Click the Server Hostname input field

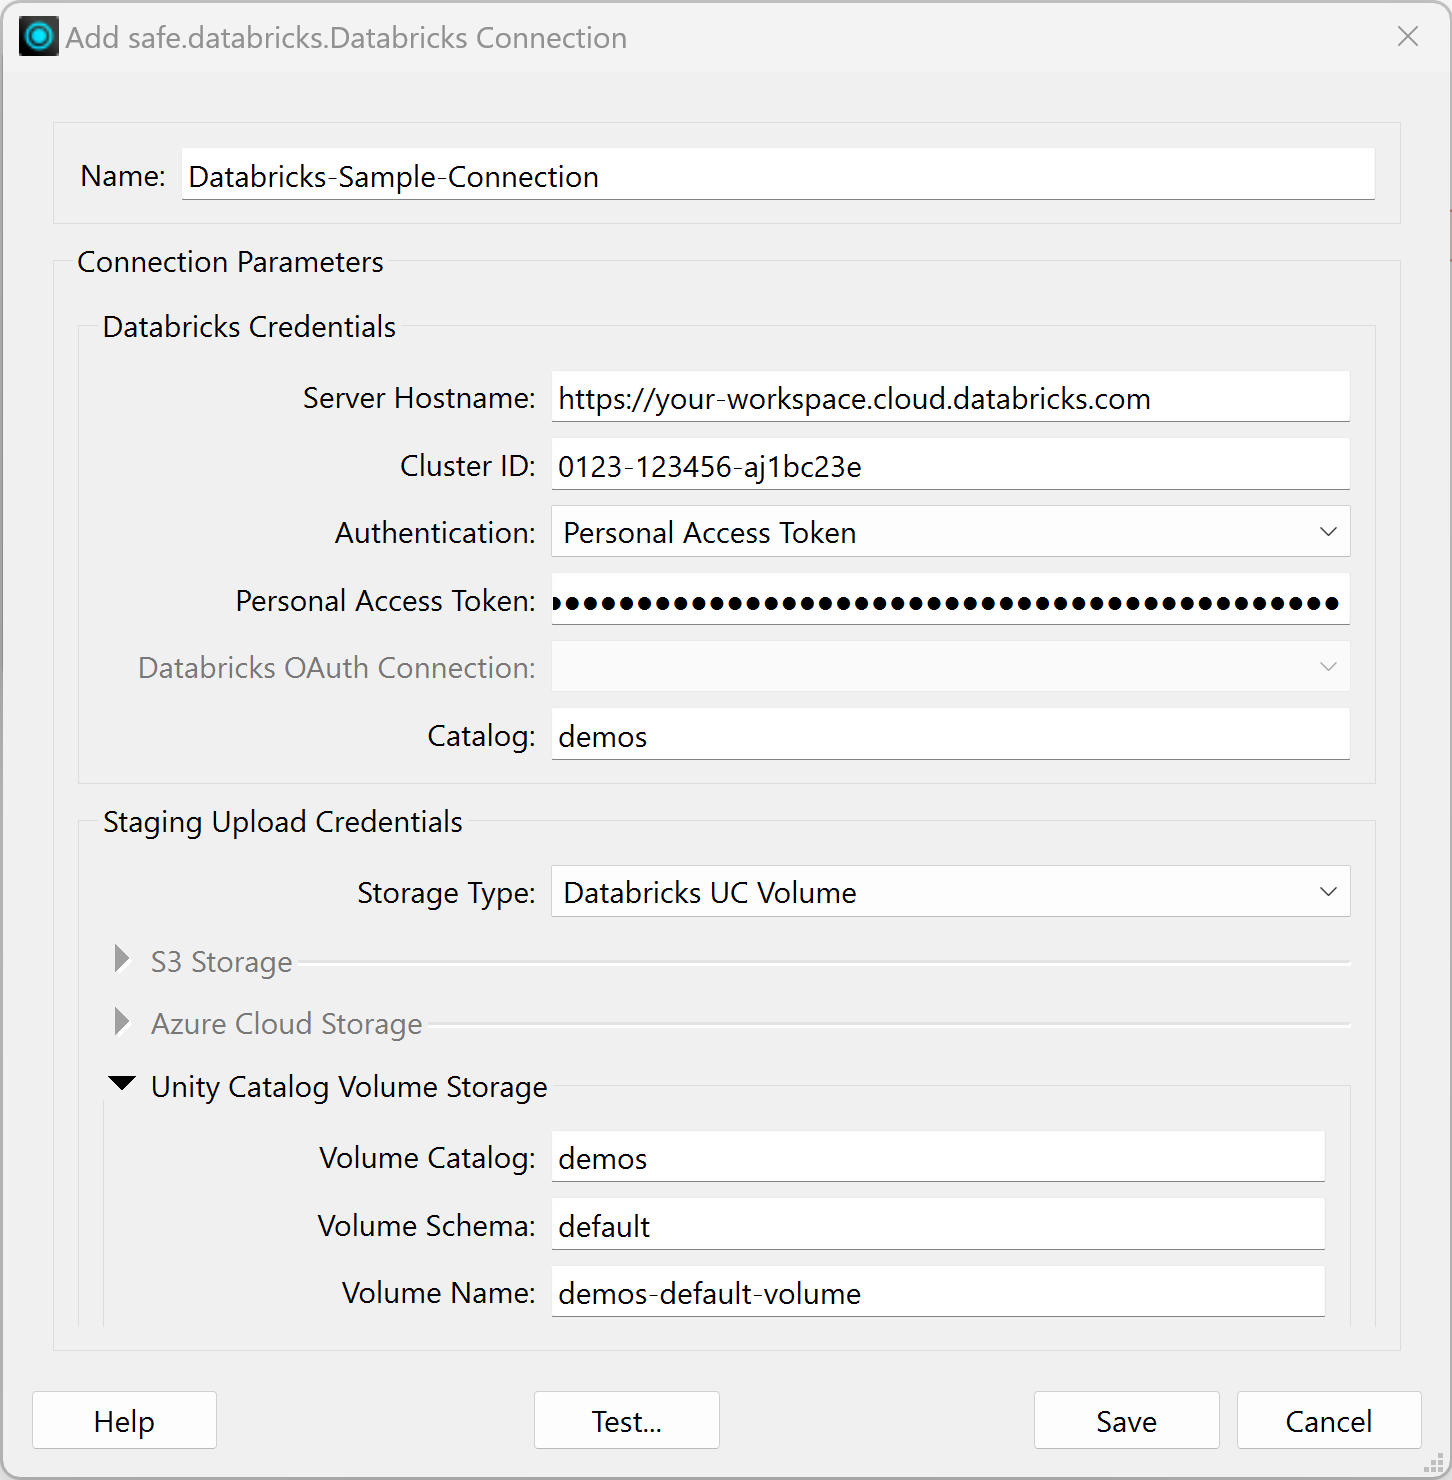tap(950, 397)
